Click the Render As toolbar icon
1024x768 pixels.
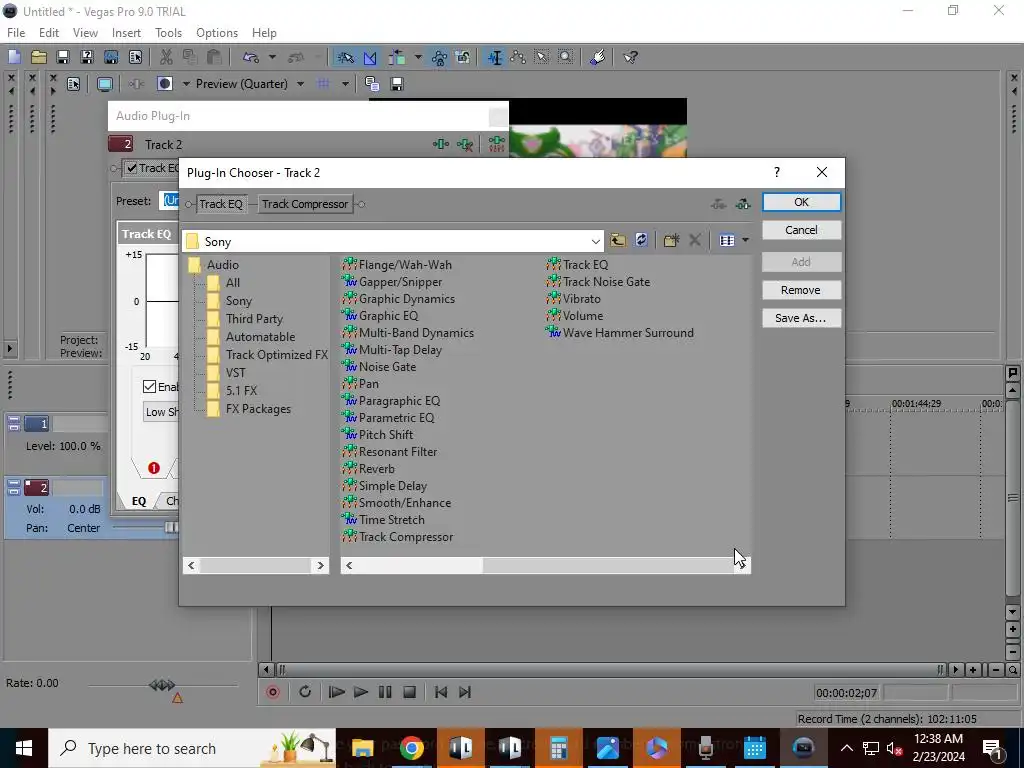pos(111,57)
